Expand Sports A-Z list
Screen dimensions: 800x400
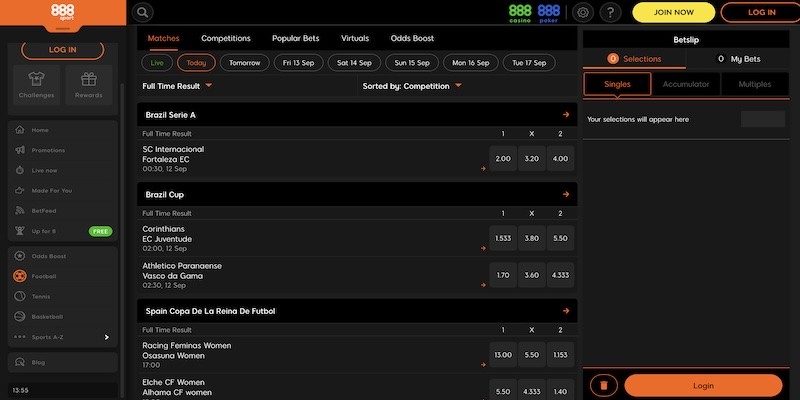(63, 337)
